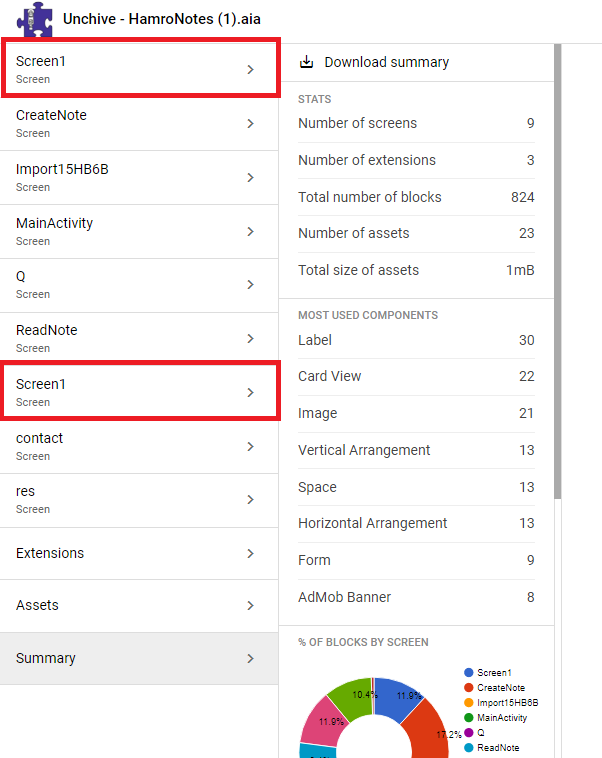Click the Number of screens stat row
The width and height of the screenshot is (602, 758).
pyautogui.click(x=416, y=123)
